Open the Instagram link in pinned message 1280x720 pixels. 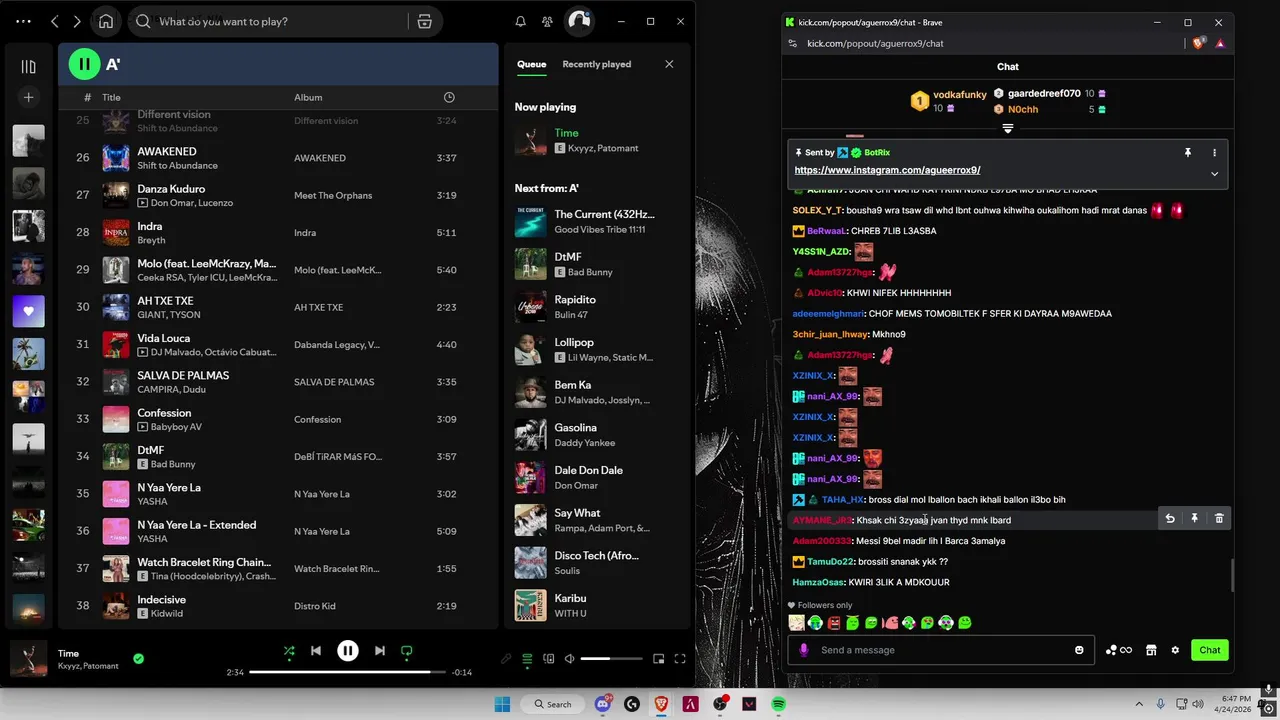pyautogui.click(x=887, y=170)
